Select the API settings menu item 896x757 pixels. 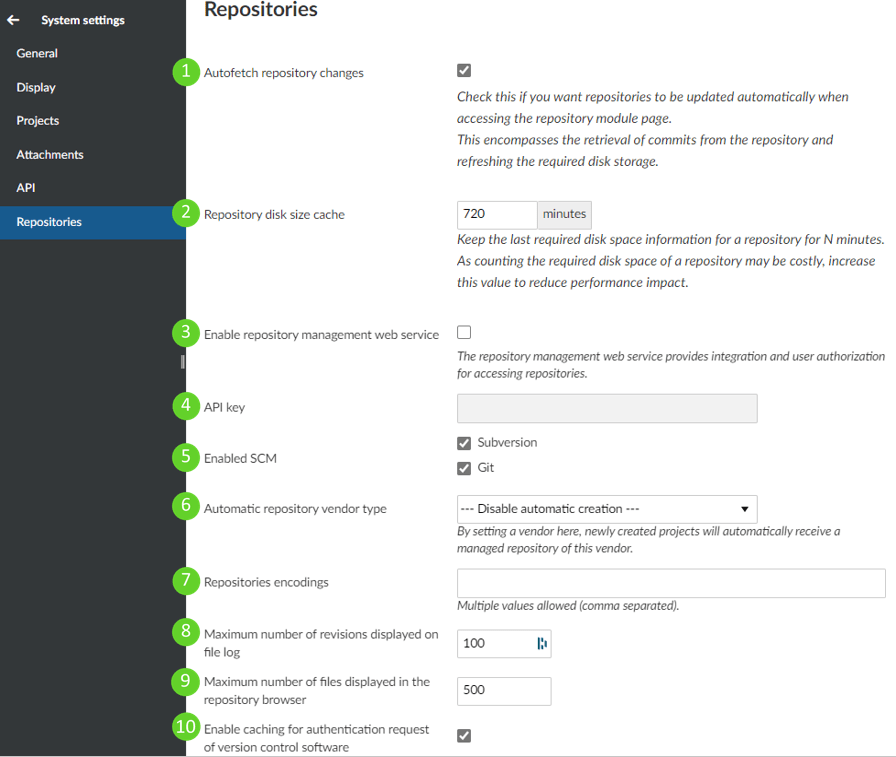(x=26, y=188)
